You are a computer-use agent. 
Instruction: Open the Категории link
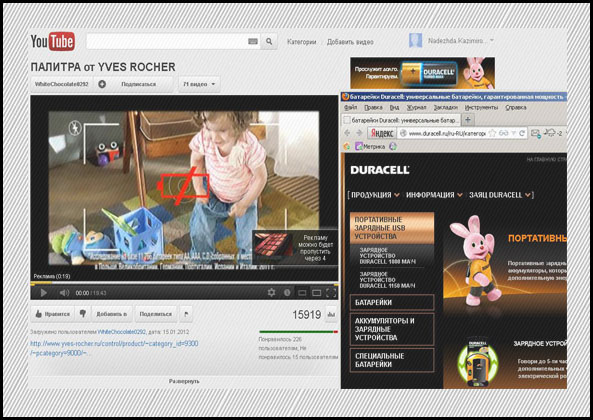pos(301,42)
